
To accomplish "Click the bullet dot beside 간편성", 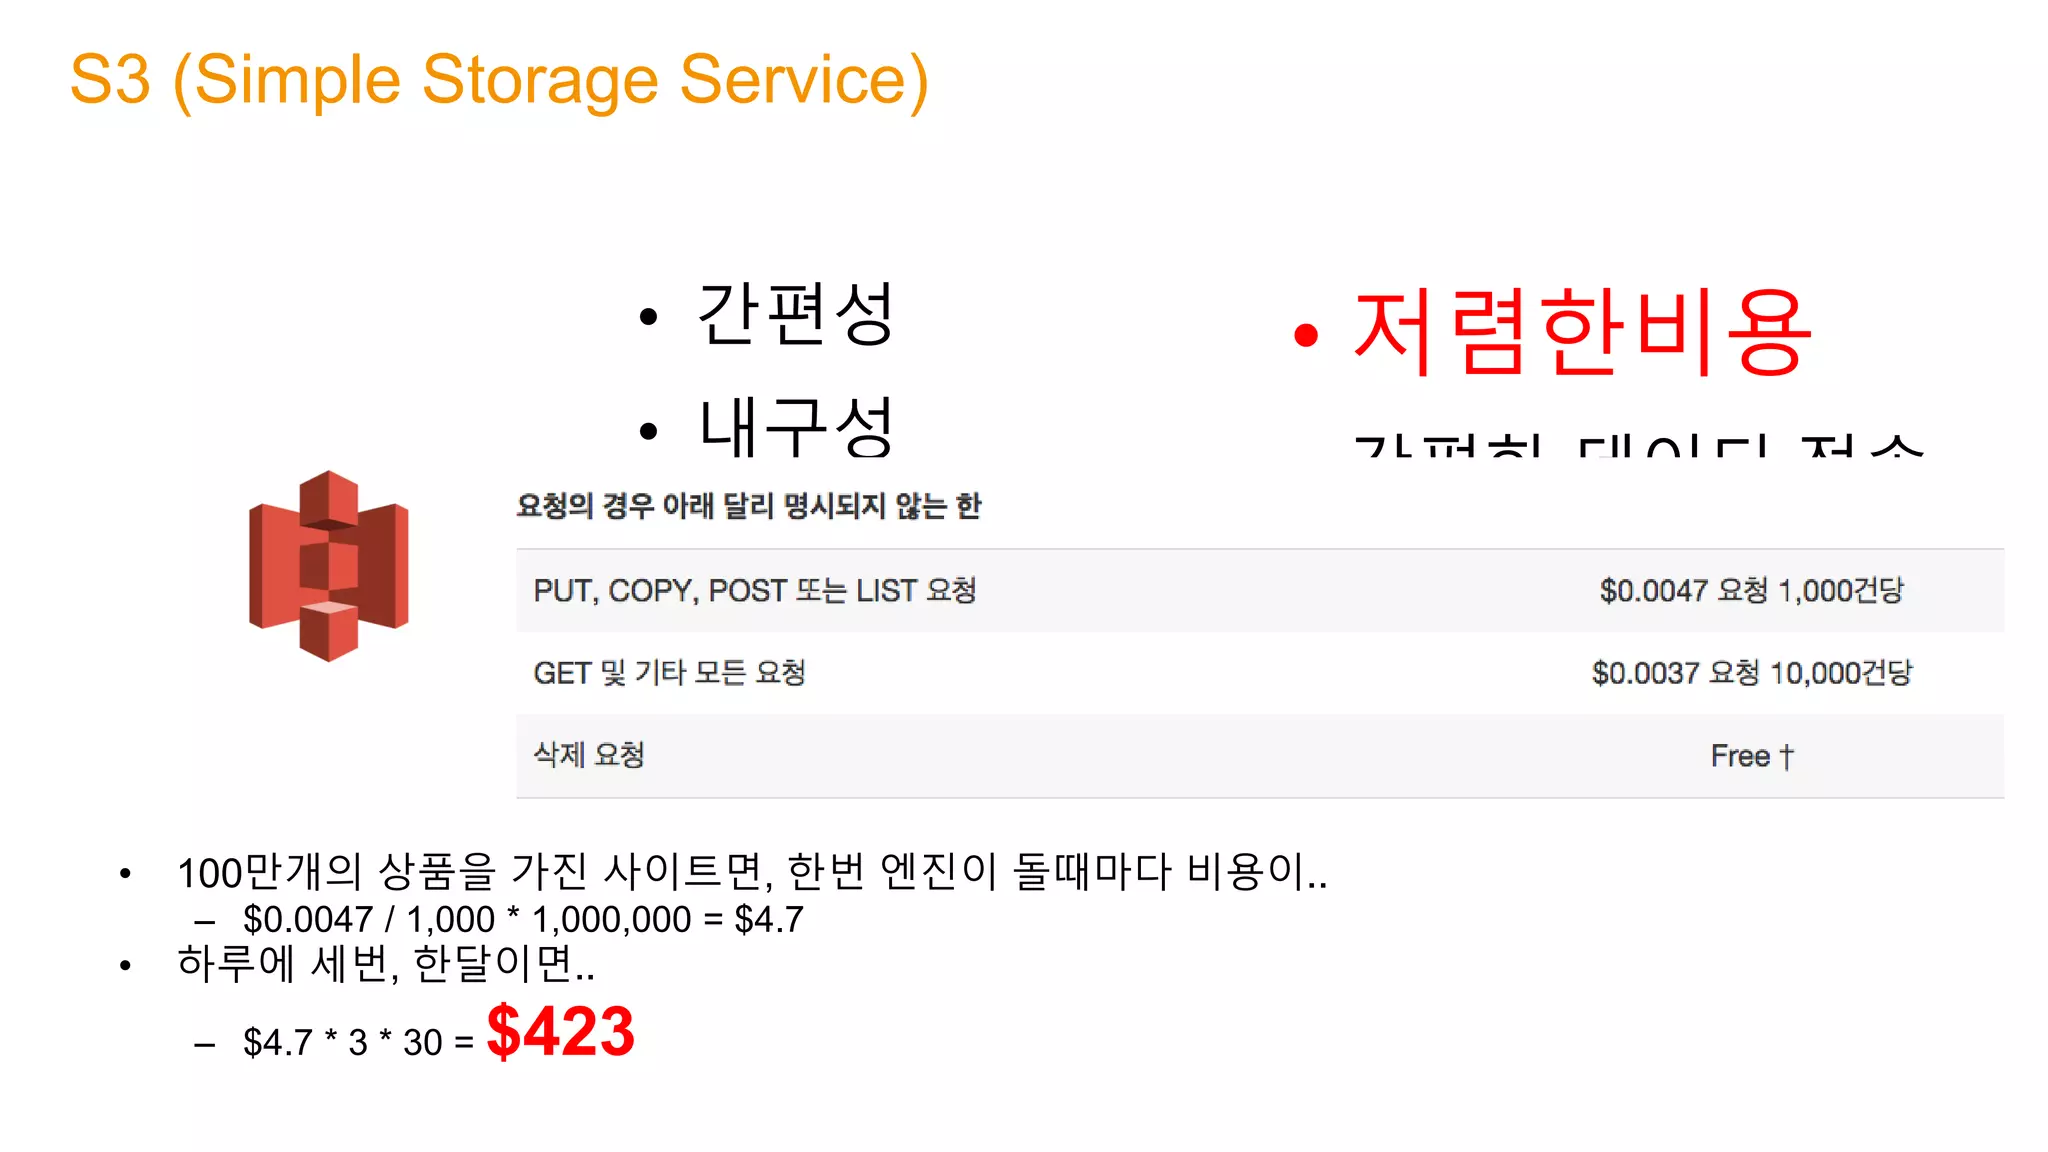I will click(x=649, y=318).
